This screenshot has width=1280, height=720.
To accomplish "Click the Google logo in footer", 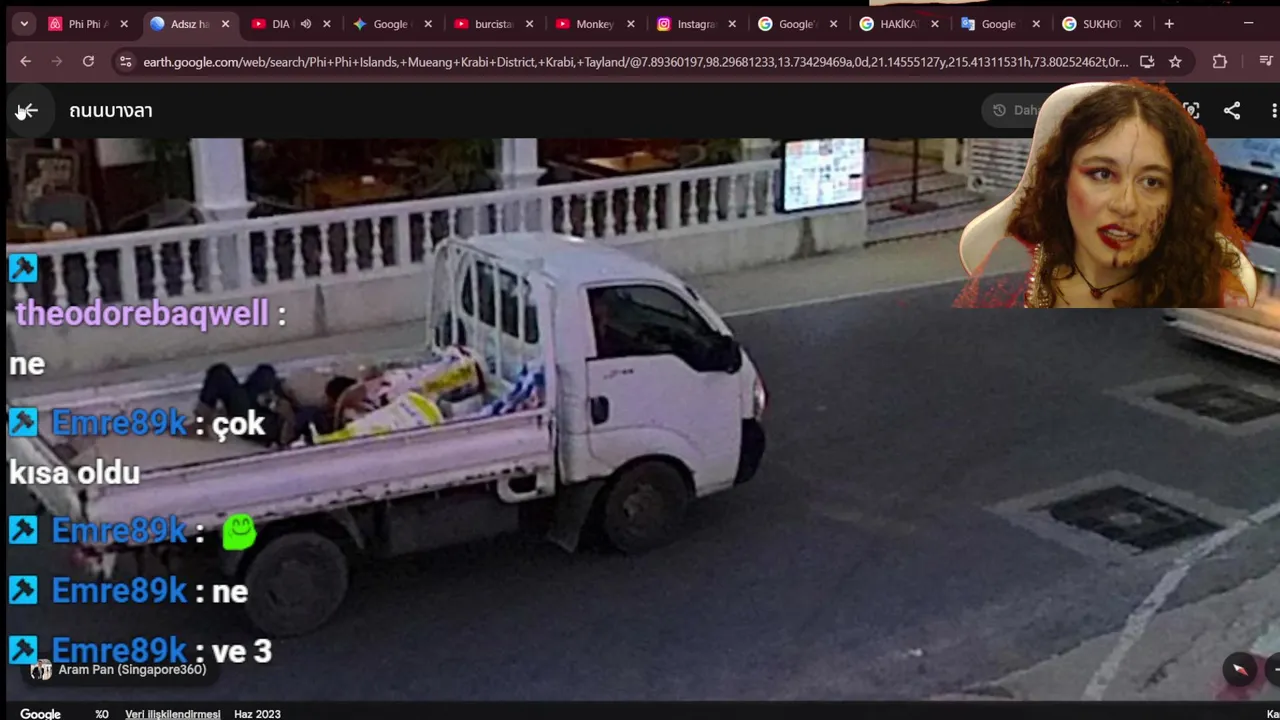I will click(x=40, y=714).
